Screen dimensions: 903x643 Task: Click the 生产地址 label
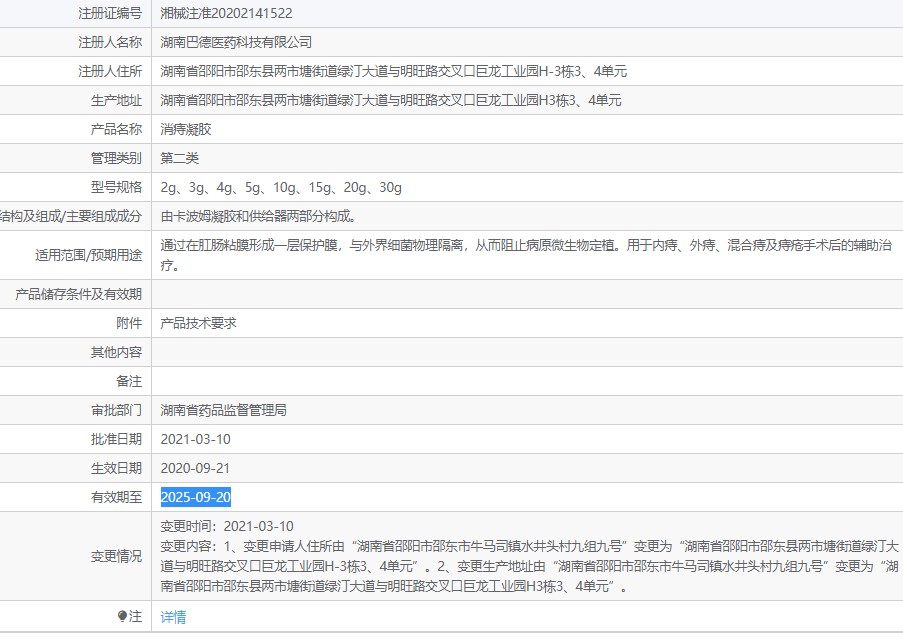click(116, 100)
